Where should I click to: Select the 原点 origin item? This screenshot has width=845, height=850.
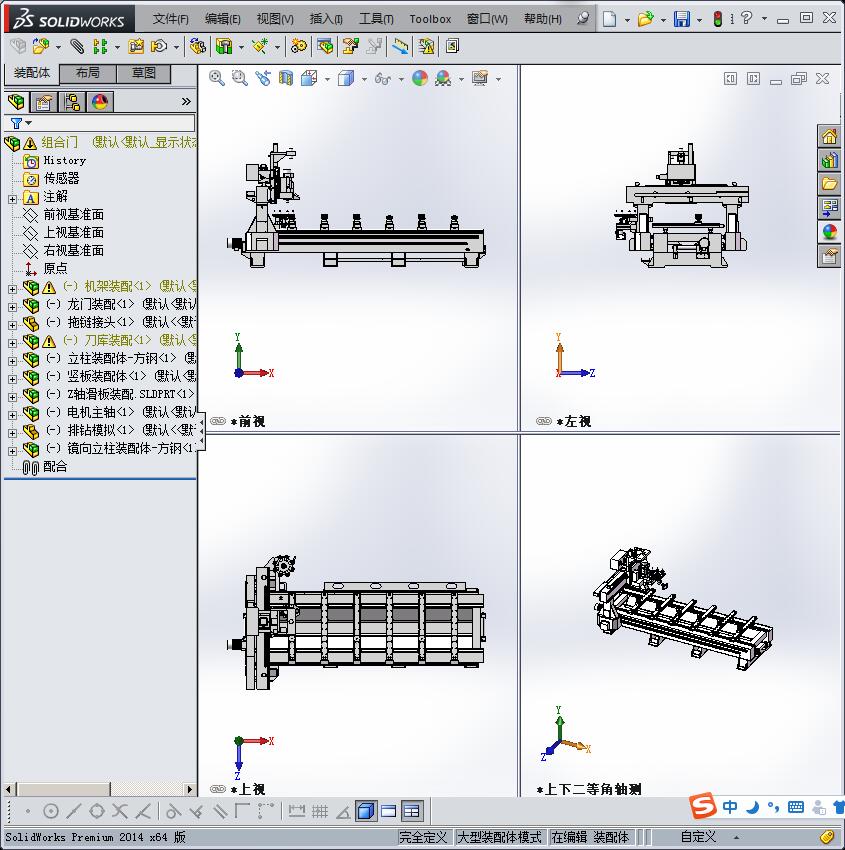coord(55,268)
